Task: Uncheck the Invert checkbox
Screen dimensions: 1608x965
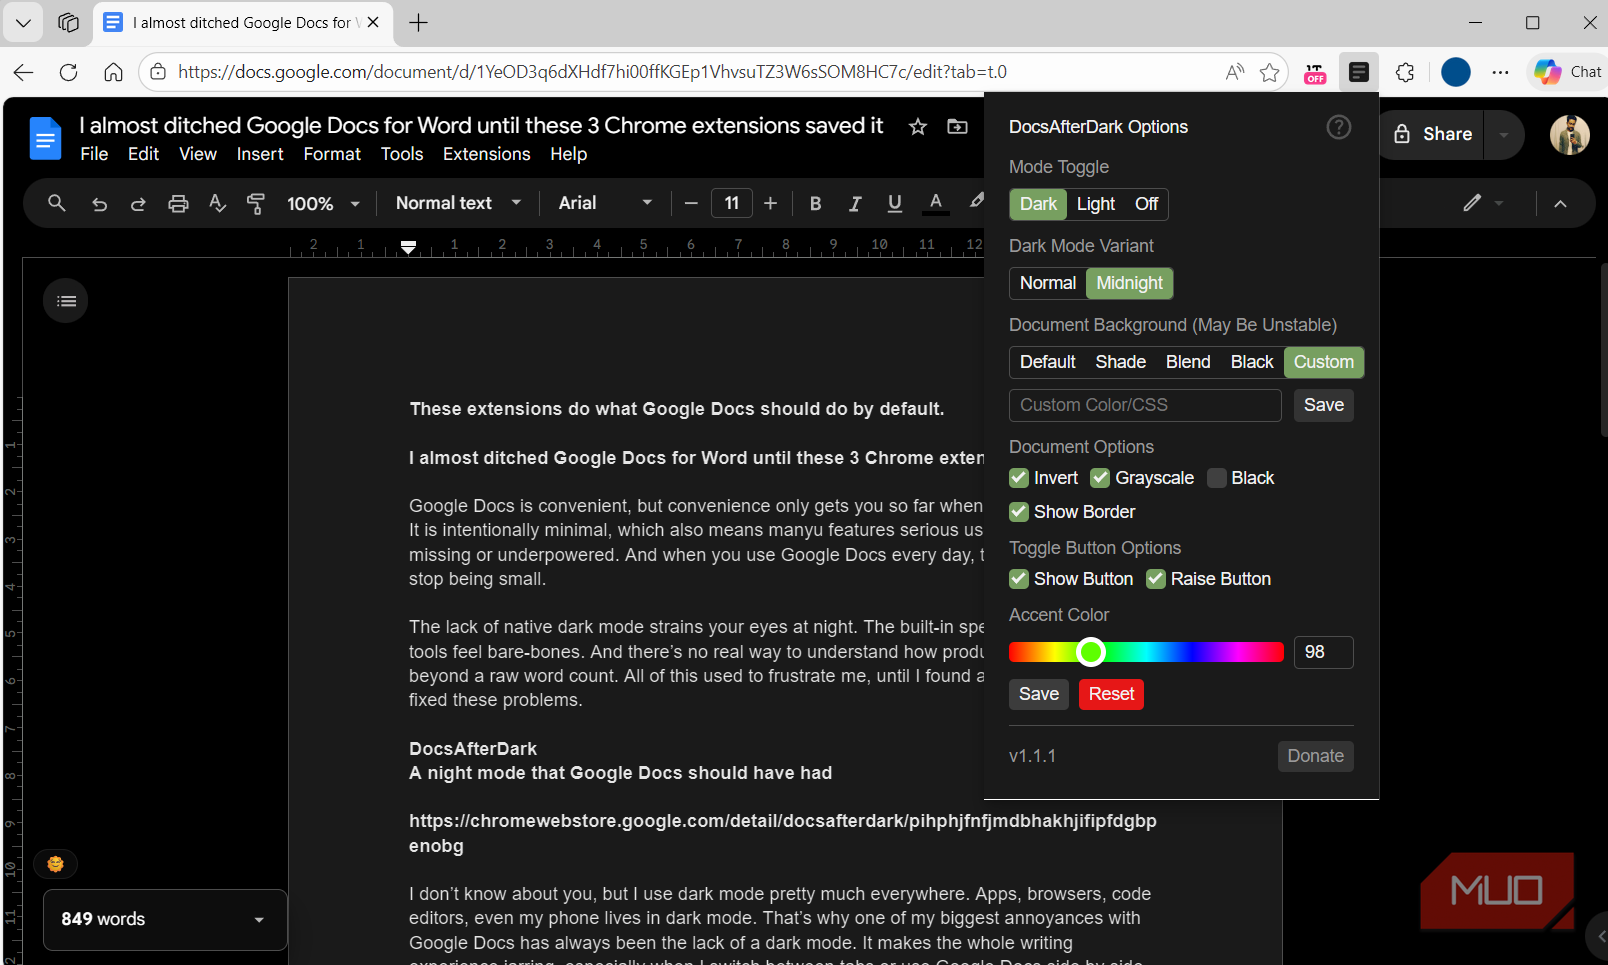Action: (x=1019, y=478)
